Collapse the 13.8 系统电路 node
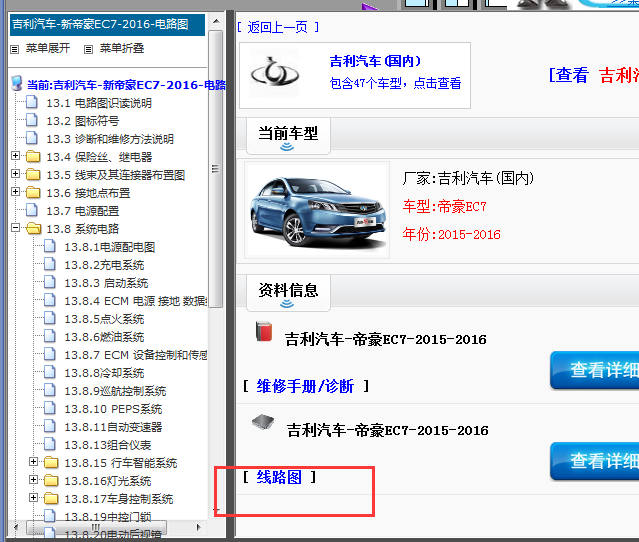This screenshot has width=639, height=542. (15, 227)
